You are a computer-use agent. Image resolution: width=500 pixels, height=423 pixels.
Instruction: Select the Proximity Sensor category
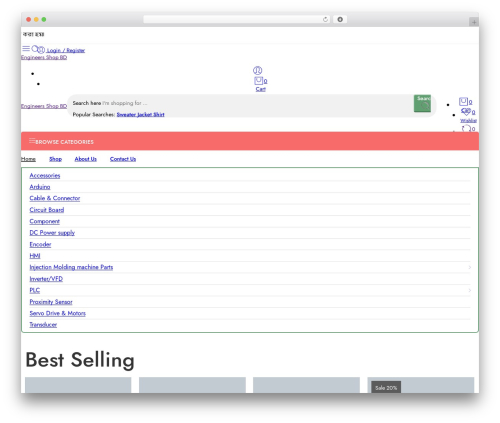51,302
